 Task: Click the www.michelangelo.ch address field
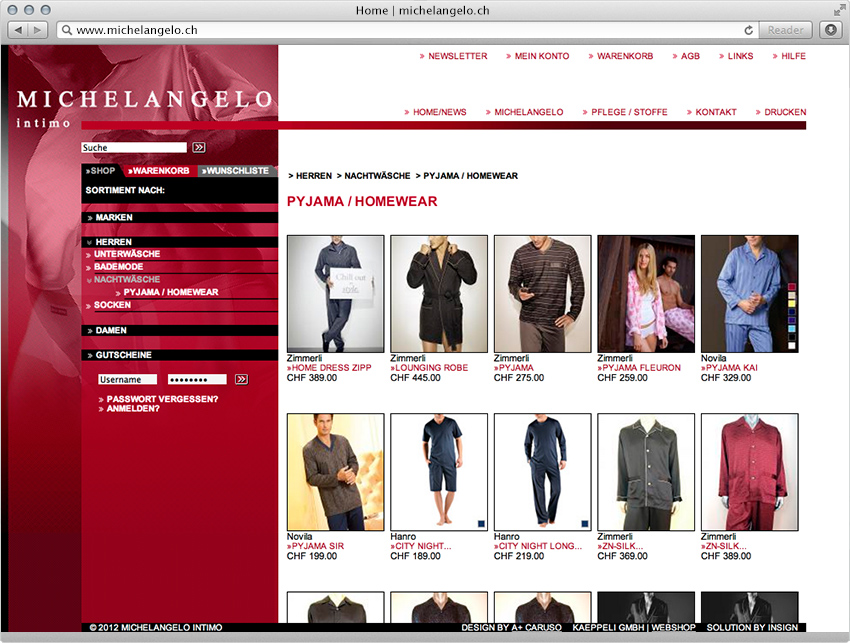click(401, 30)
